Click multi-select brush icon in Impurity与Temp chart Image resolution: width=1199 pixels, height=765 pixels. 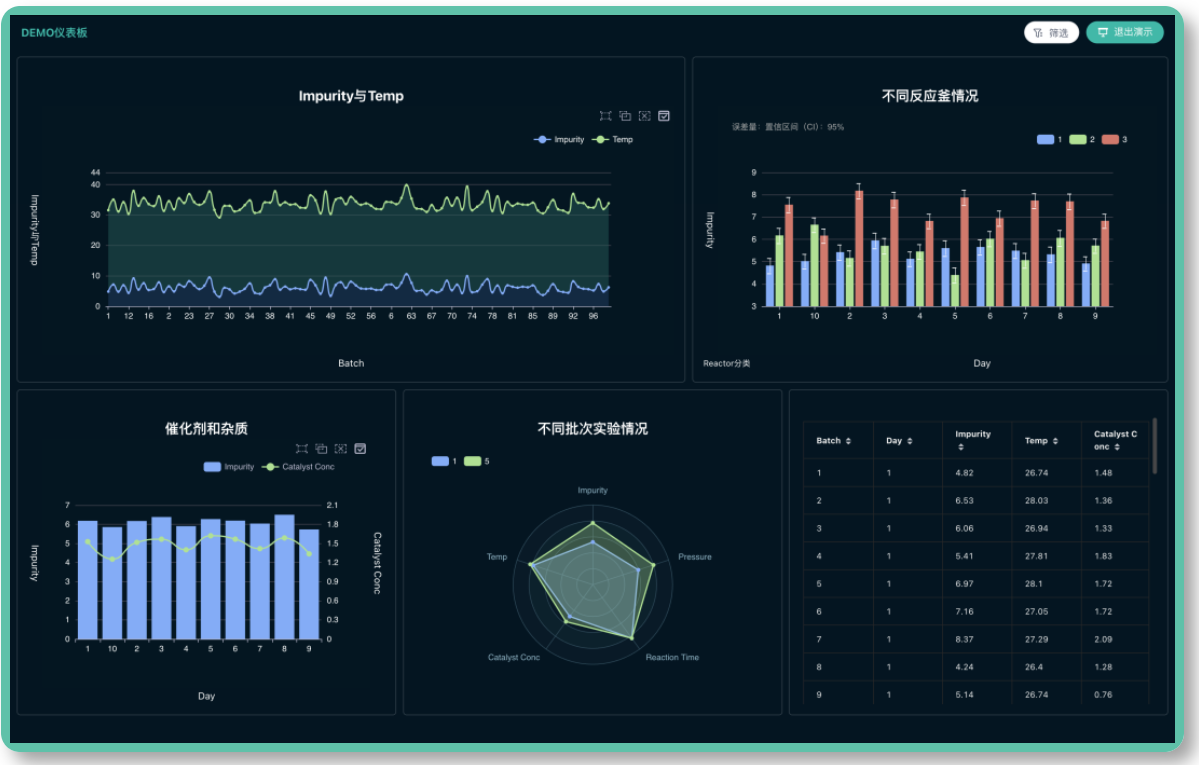pos(625,116)
